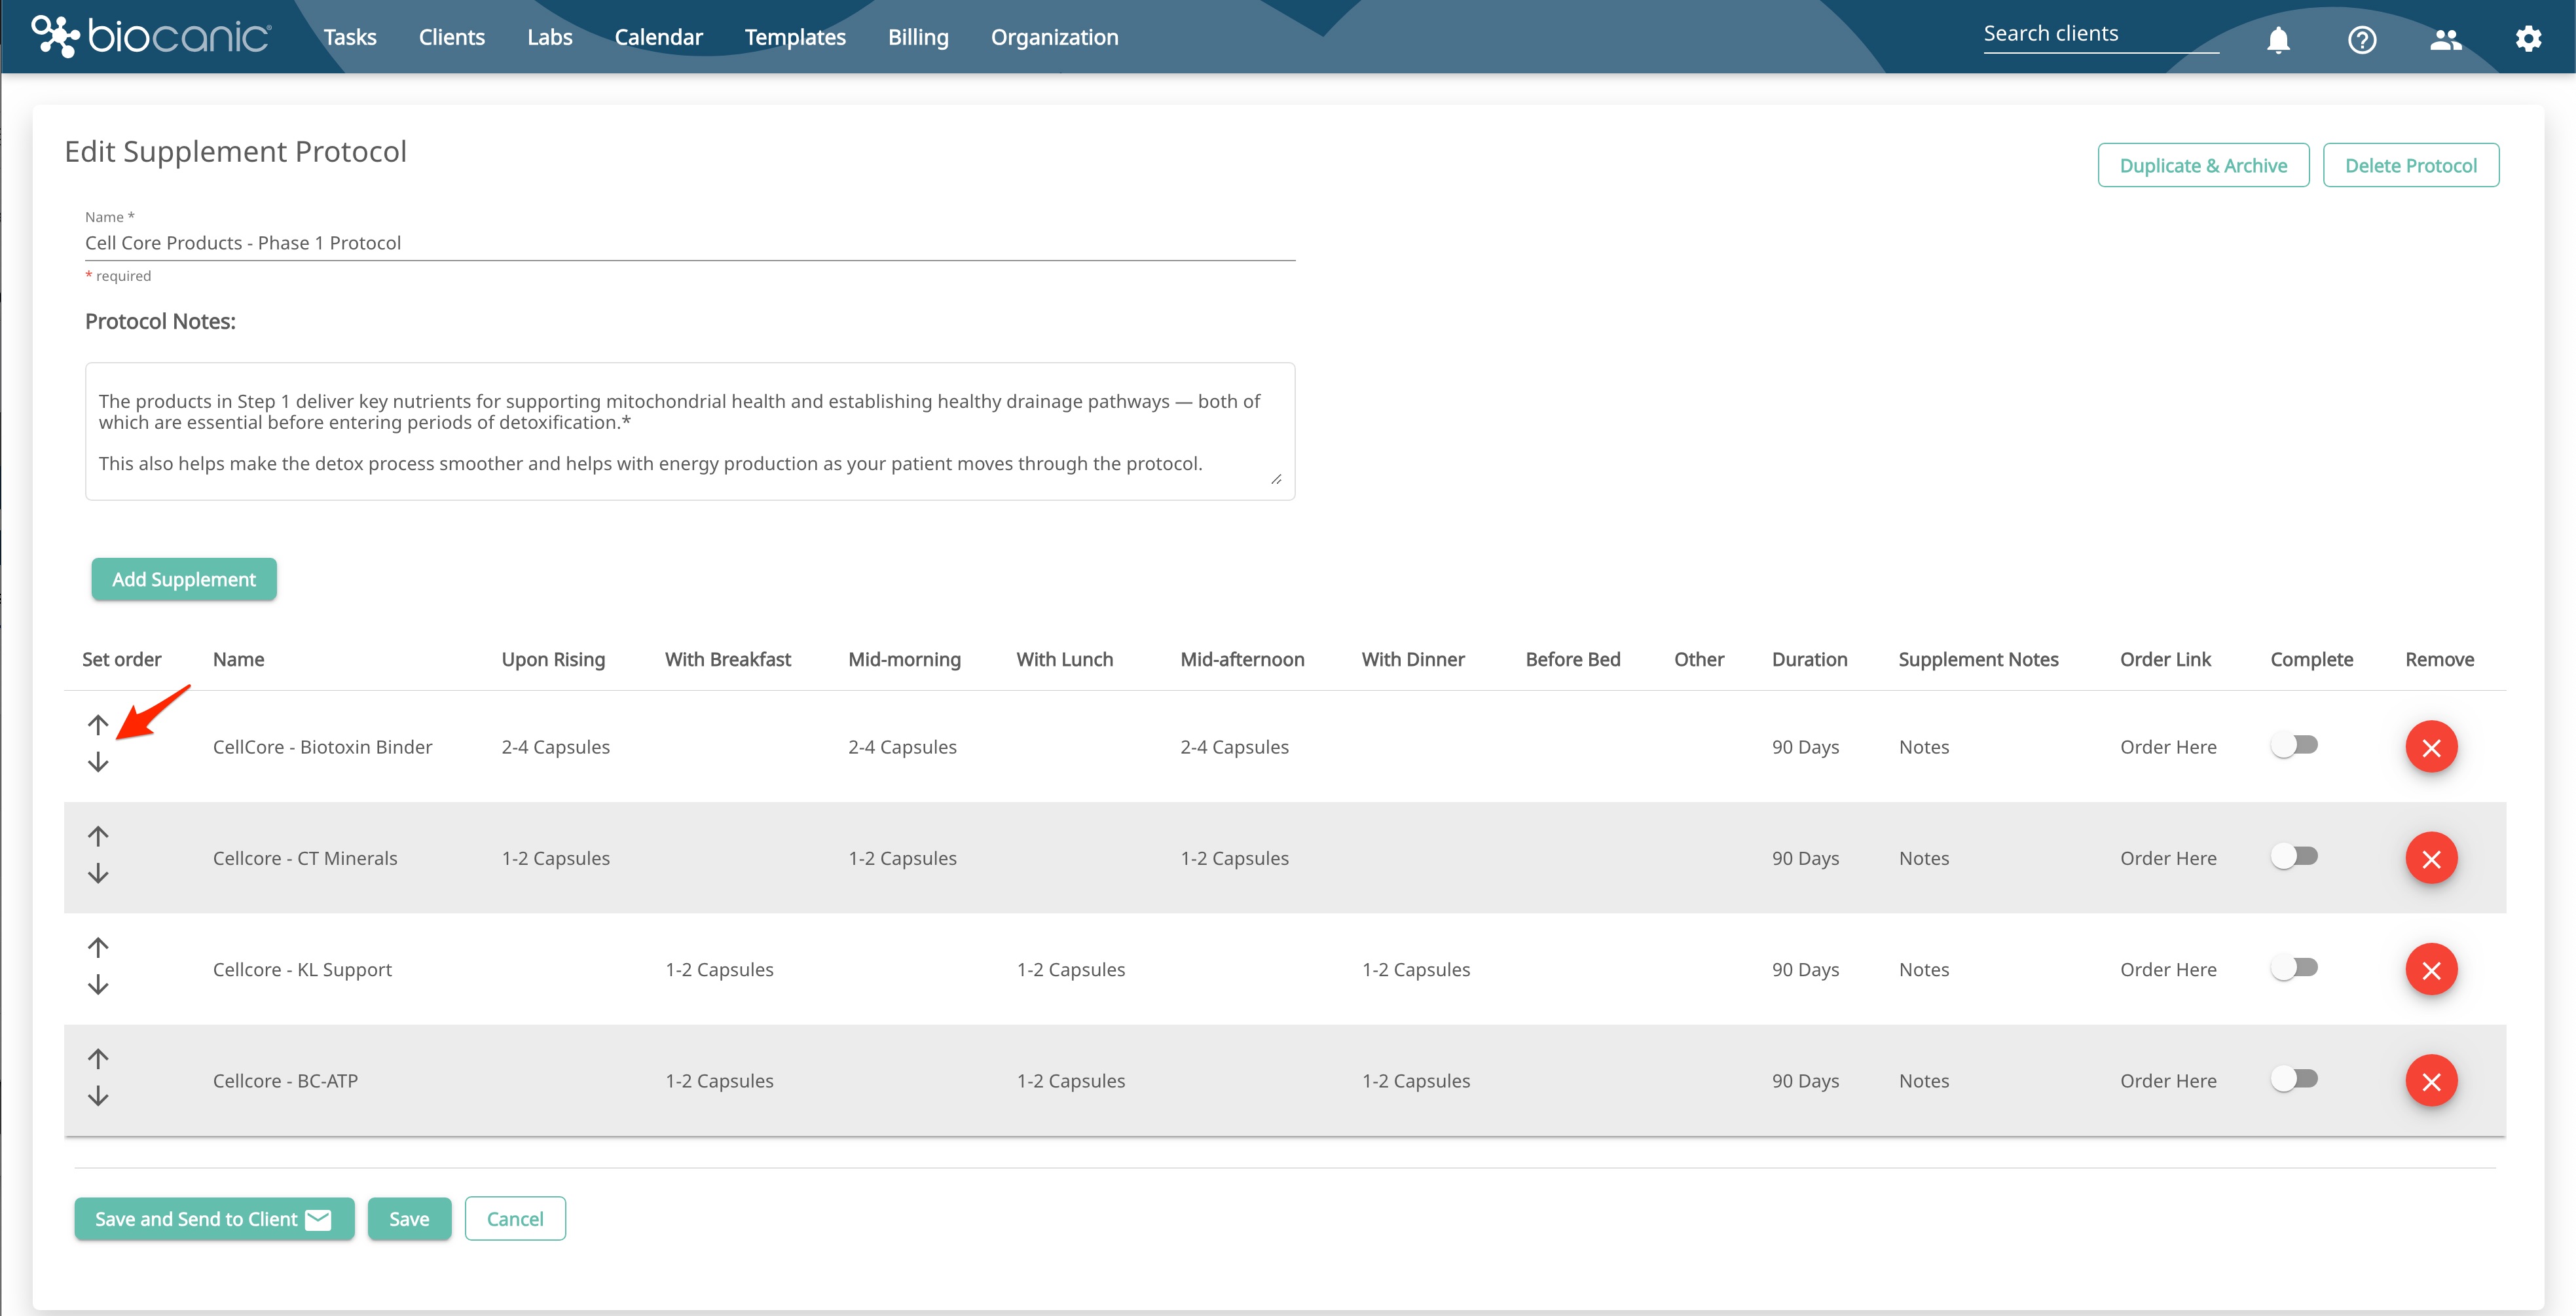Mark Cellcore KL Support as complete
The height and width of the screenshot is (1316, 2576).
(2294, 968)
